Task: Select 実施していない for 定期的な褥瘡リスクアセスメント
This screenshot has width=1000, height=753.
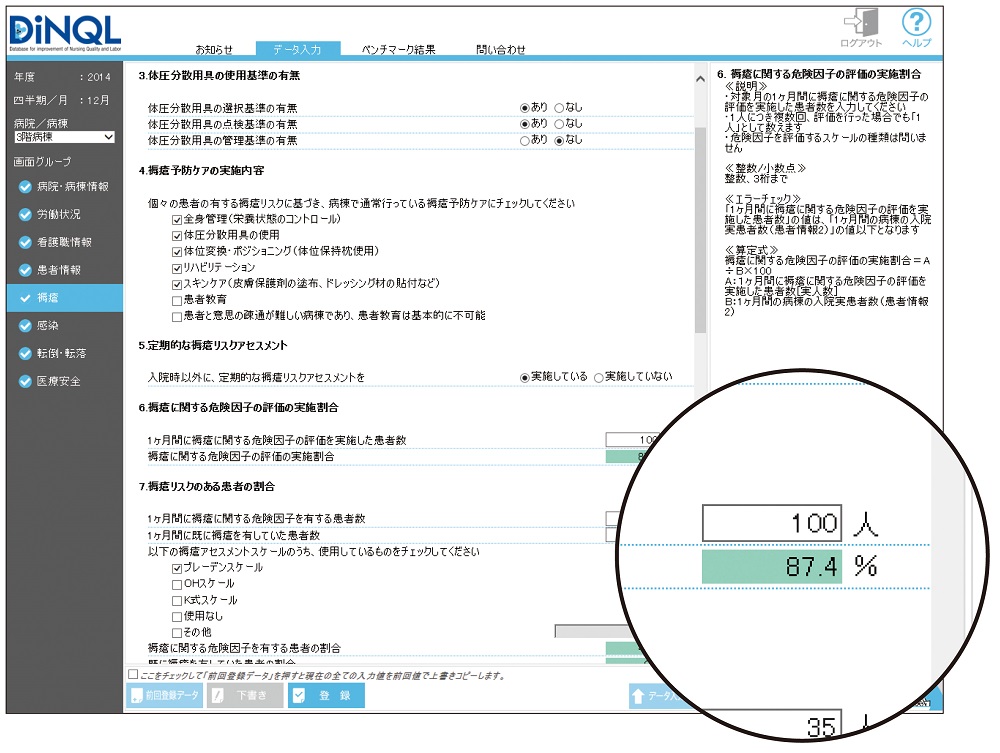Action: coord(598,377)
